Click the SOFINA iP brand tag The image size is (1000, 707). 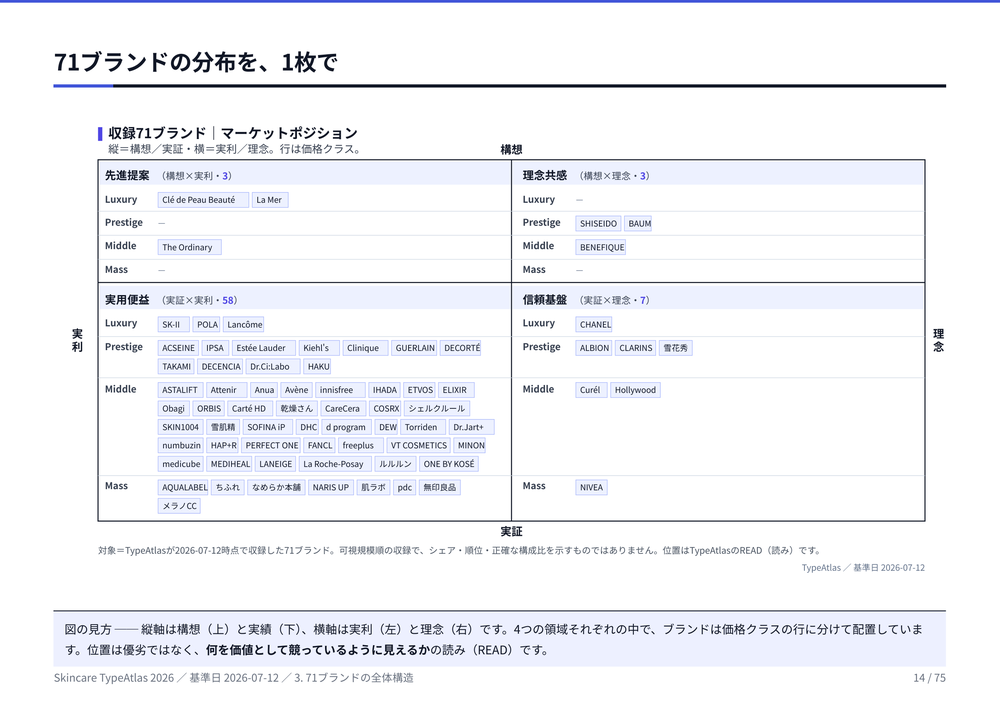click(268, 427)
